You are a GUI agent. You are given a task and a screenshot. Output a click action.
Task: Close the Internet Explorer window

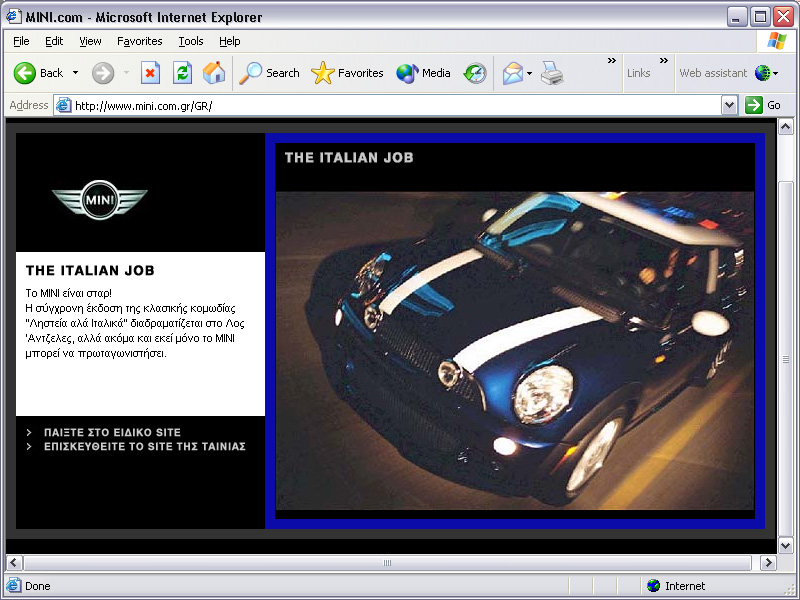click(784, 17)
